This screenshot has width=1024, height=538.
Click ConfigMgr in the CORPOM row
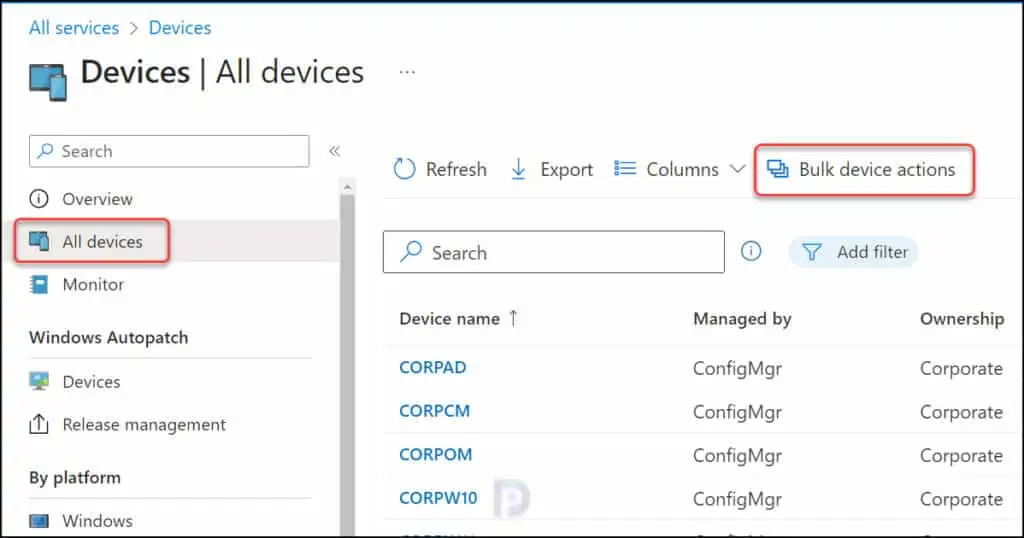pos(737,456)
